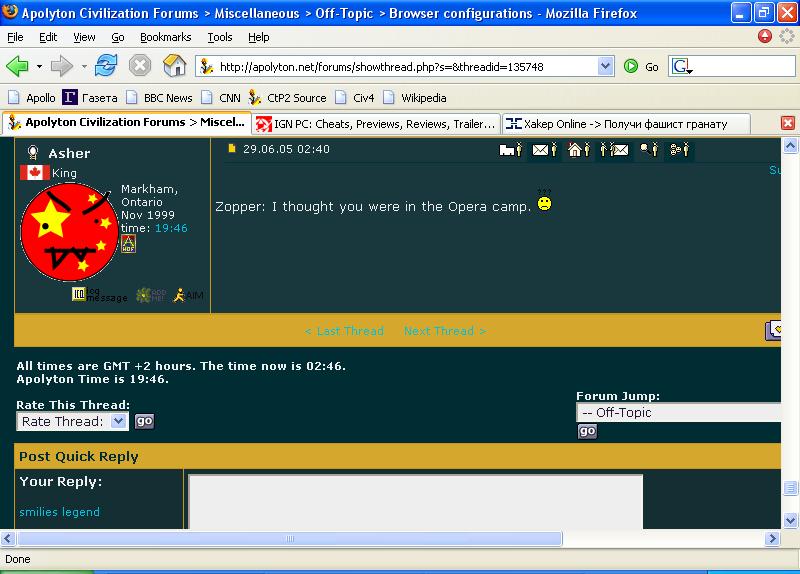800x574 pixels.
Task: Click the green Back arrow button
Action: (x=17, y=66)
